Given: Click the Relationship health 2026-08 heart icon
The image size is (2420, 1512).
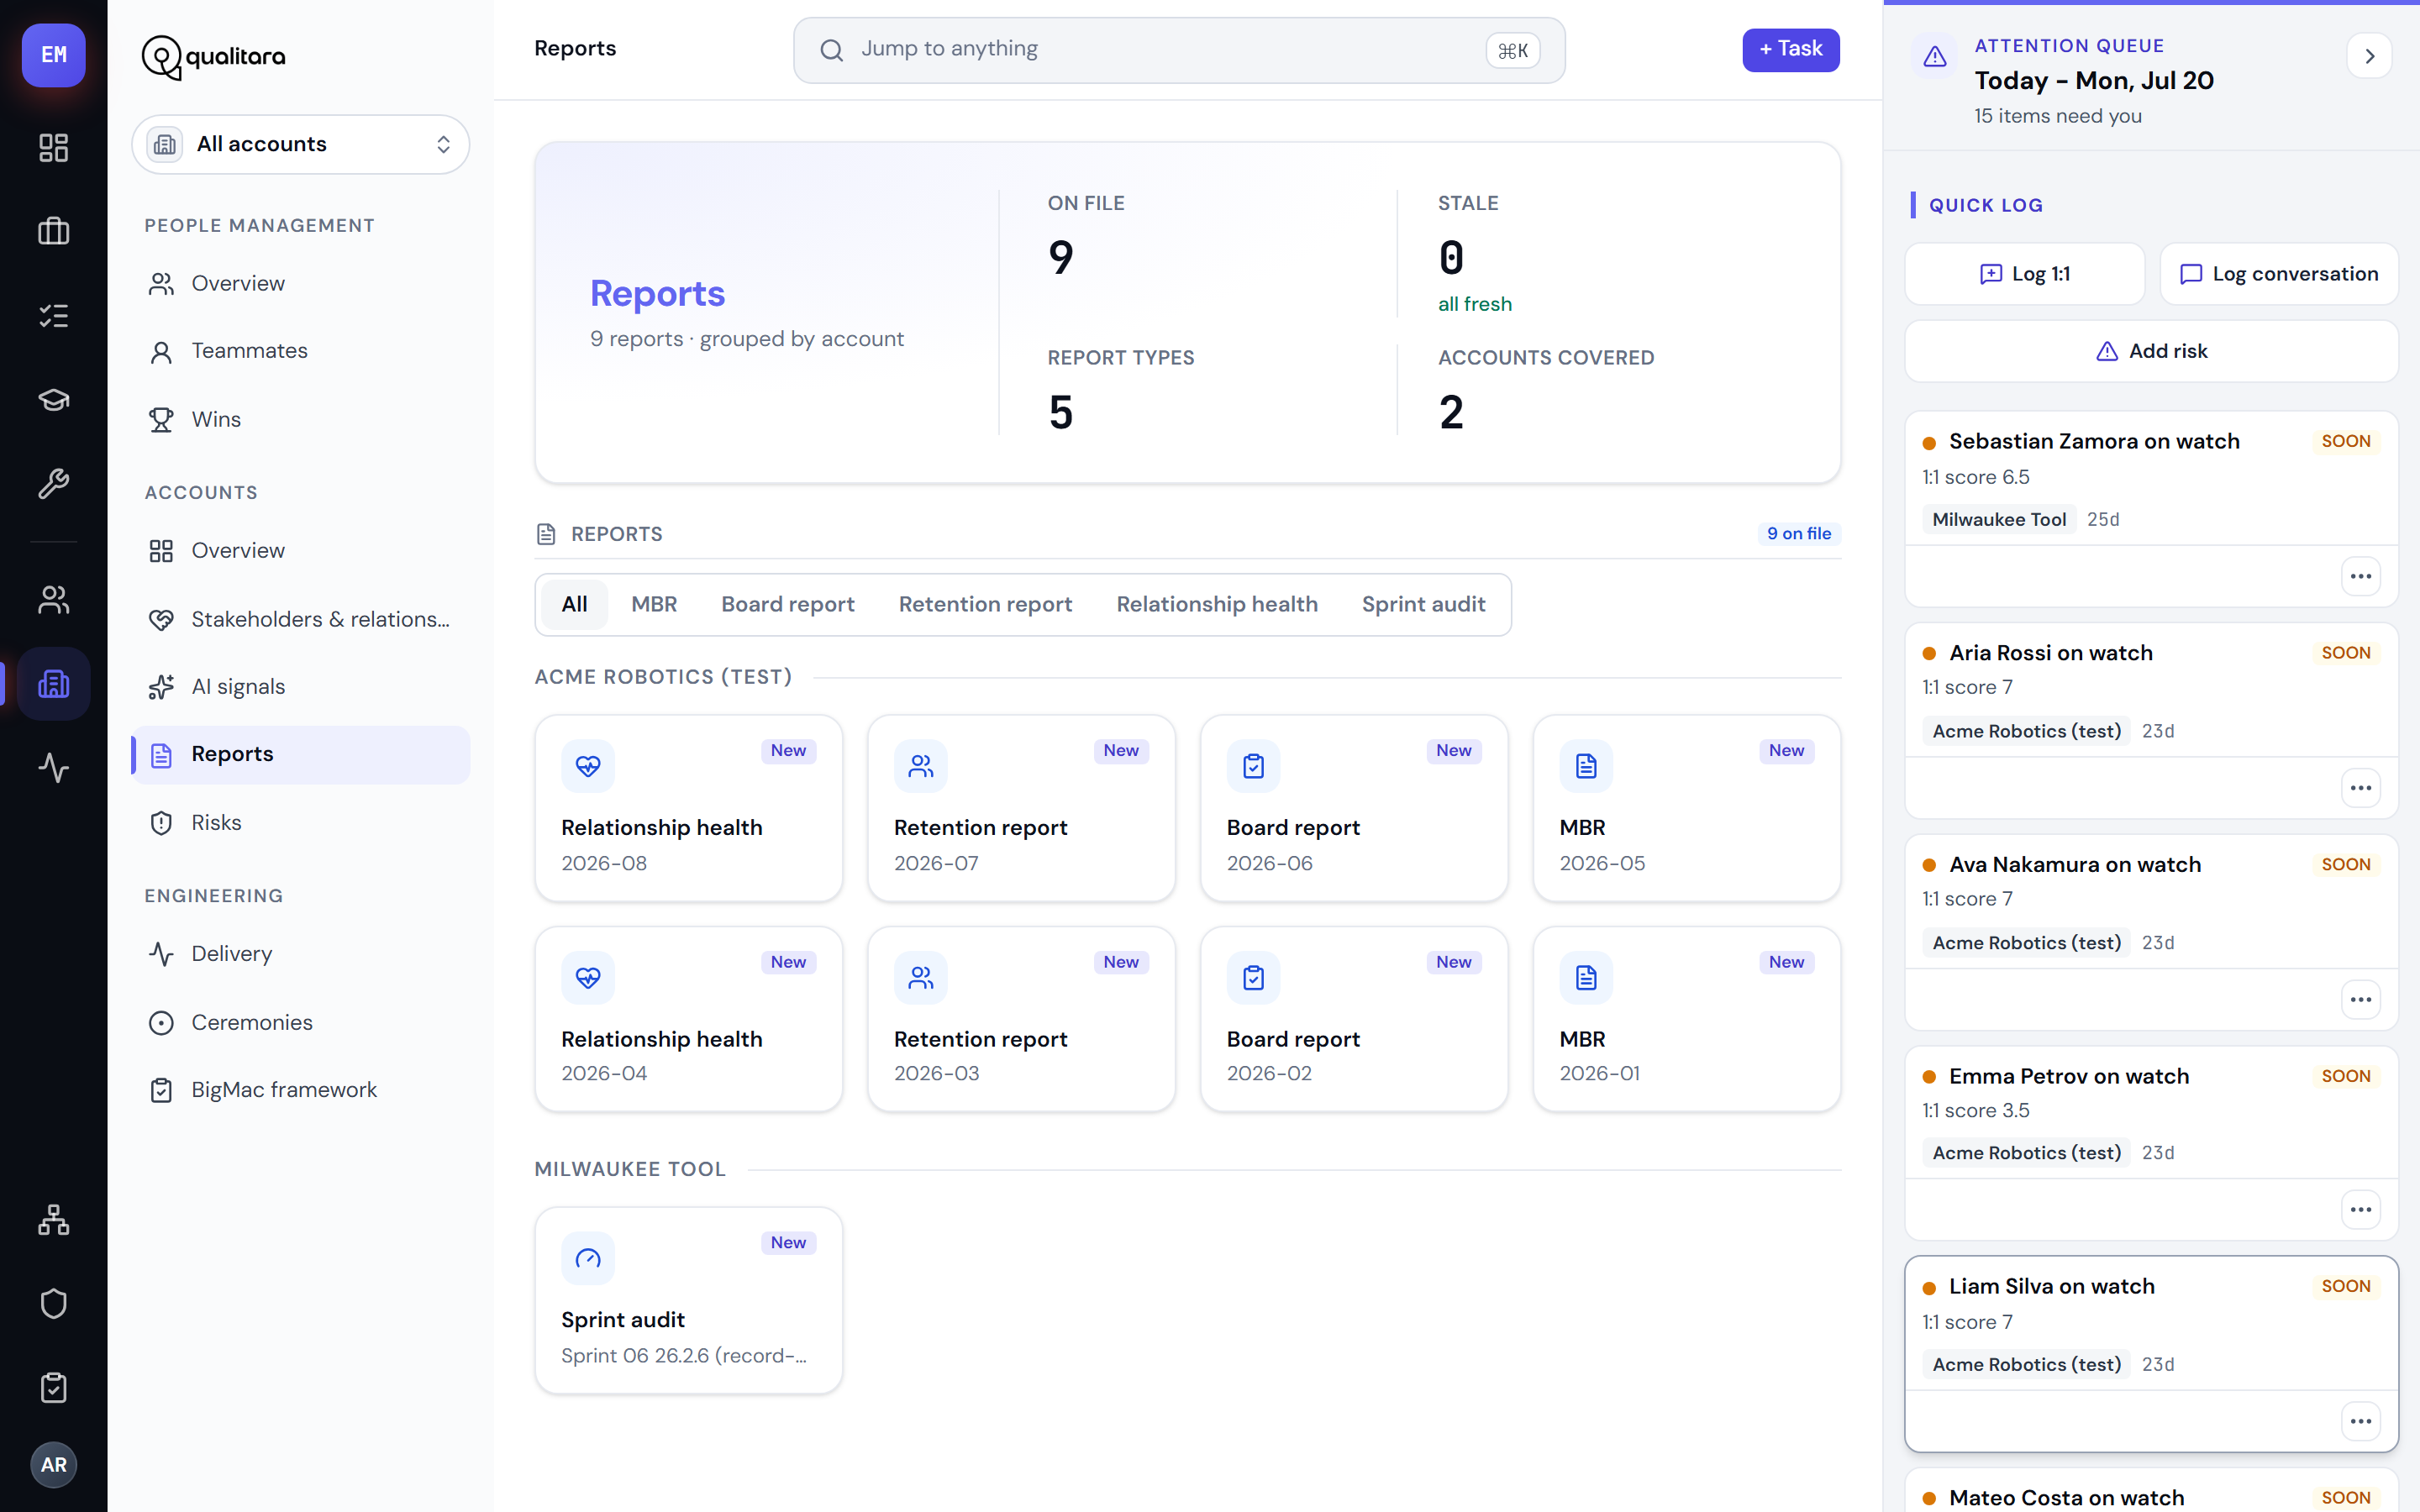Looking at the screenshot, I should tap(588, 766).
